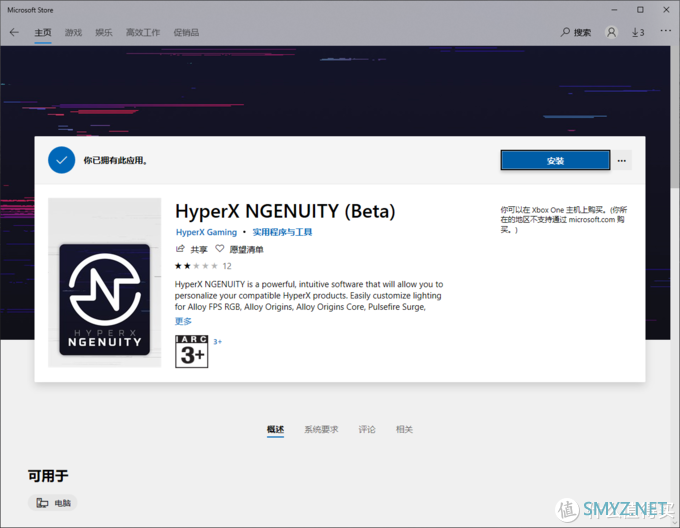Open the header three-dot menu
680x528 pixels.
coord(665,31)
